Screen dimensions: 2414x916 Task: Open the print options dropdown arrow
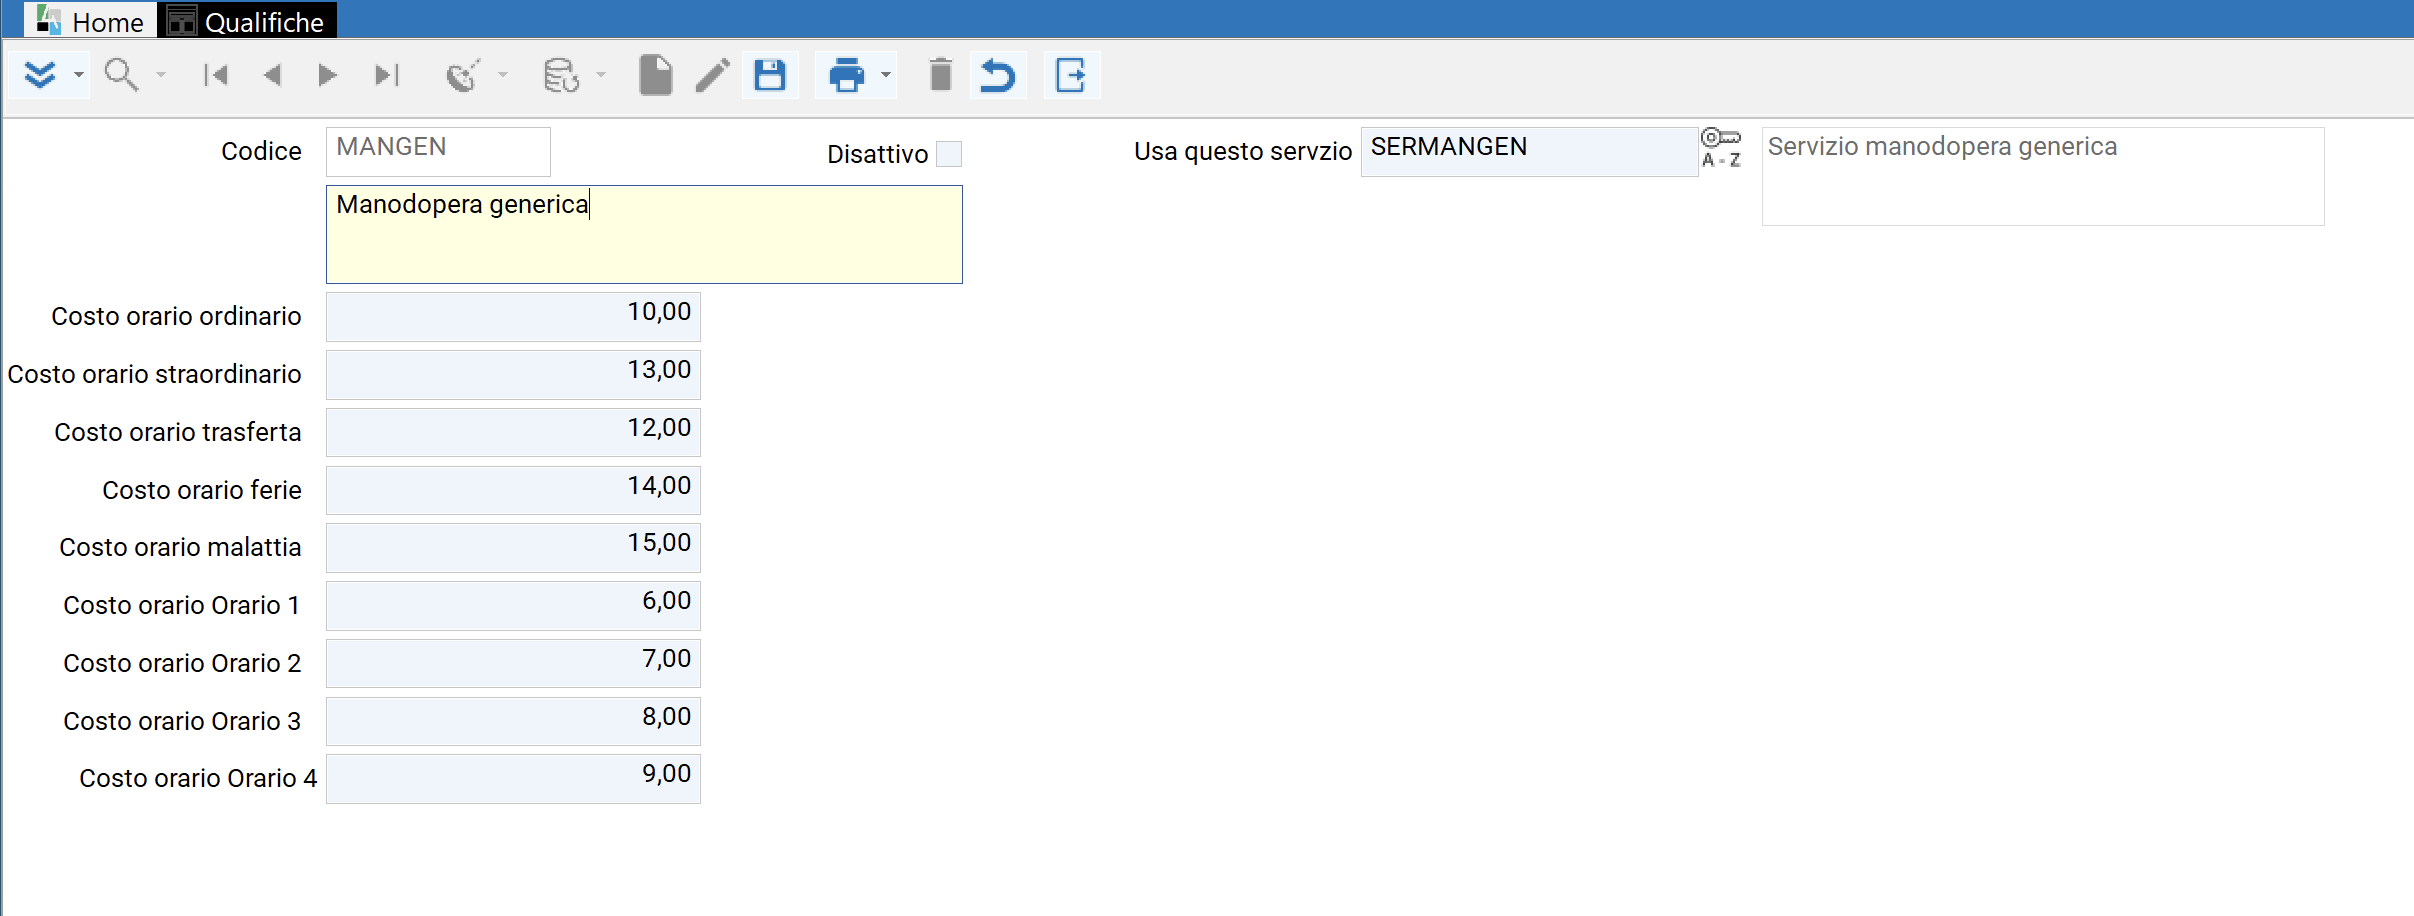click(x=886, y=75)
